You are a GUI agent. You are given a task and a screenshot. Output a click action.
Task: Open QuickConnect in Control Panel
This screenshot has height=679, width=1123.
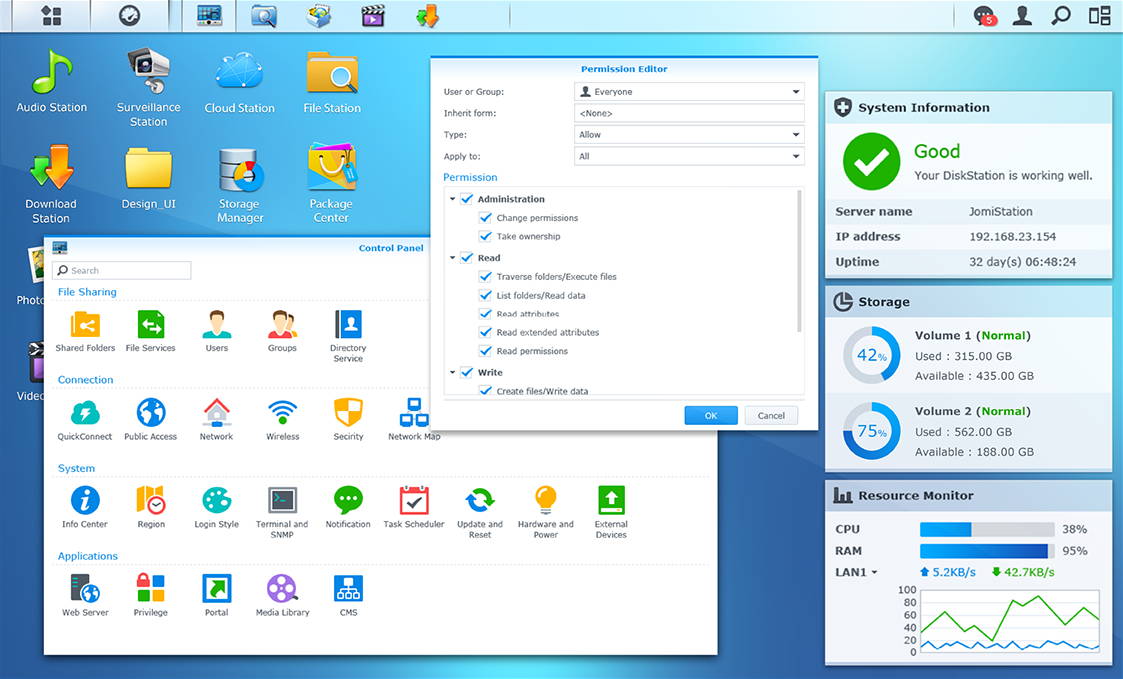(x=85, y=413)
